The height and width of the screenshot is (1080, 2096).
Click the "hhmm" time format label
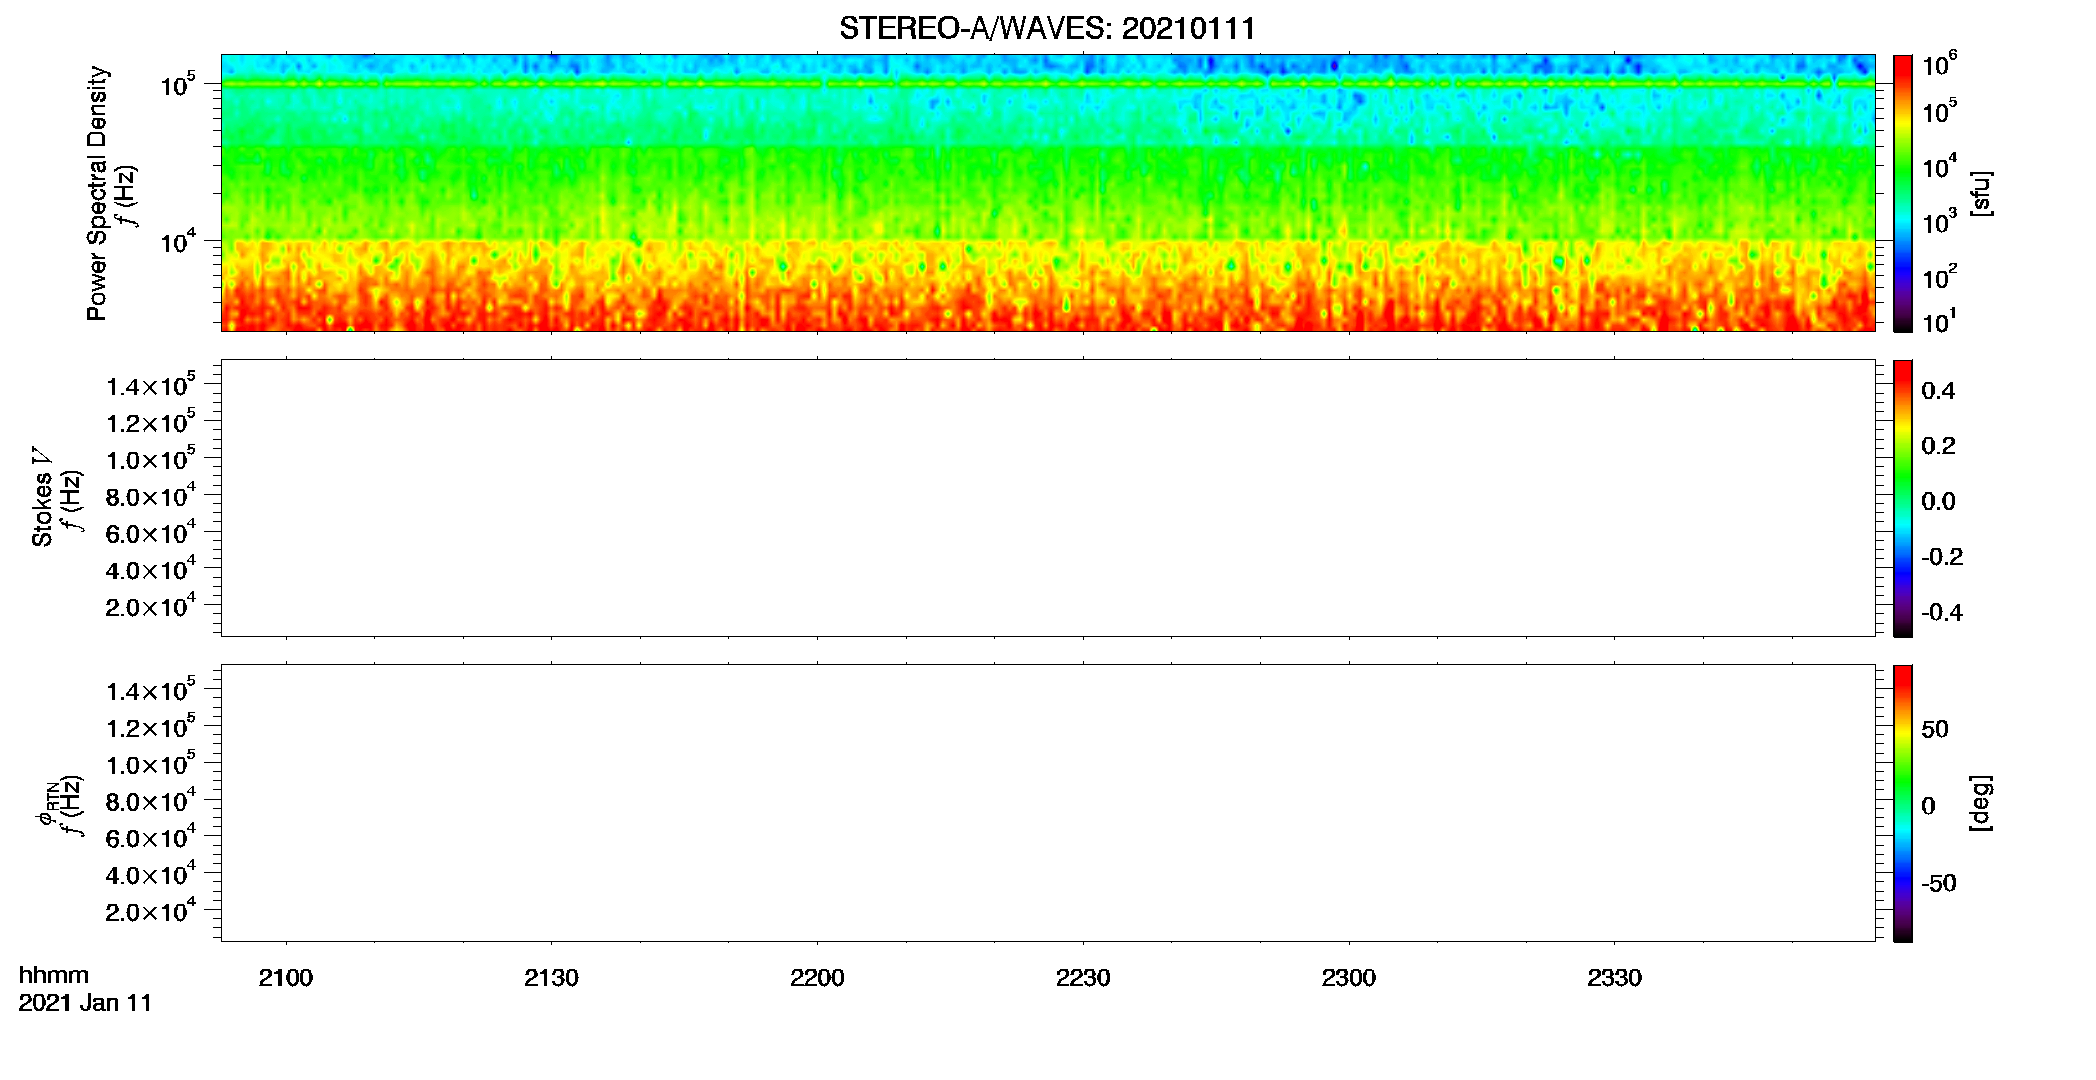pyautogui.click(x=54, y=975)
